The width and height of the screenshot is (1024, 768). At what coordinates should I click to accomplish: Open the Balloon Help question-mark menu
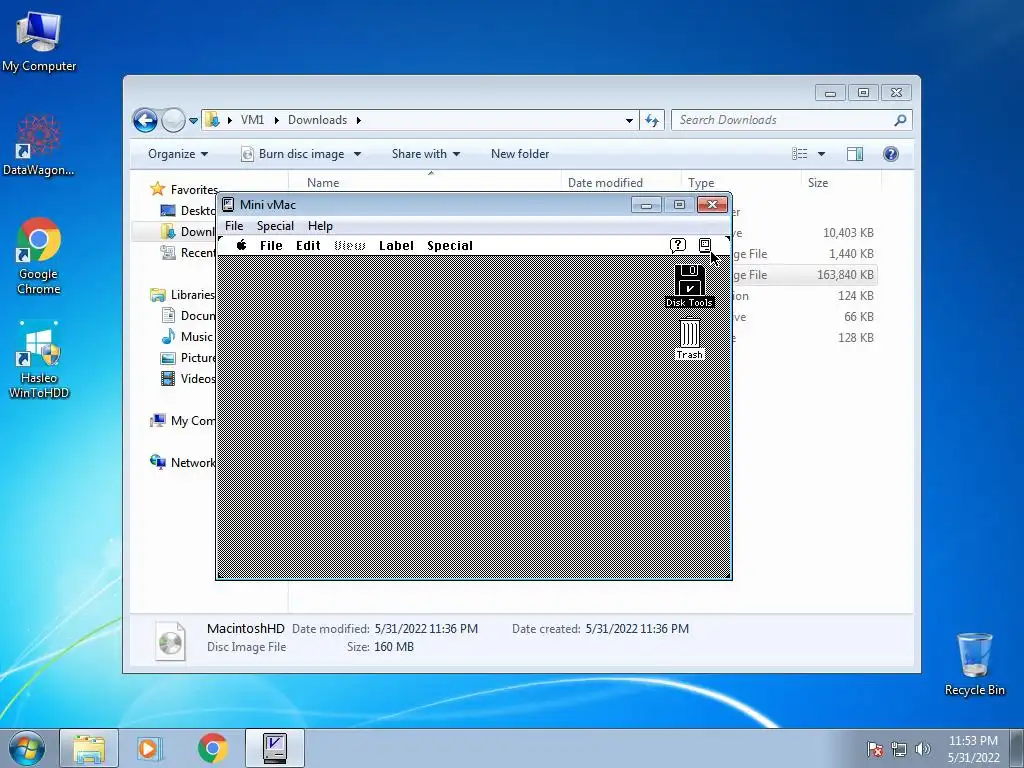pyautogui.click(x=678, y=245)
